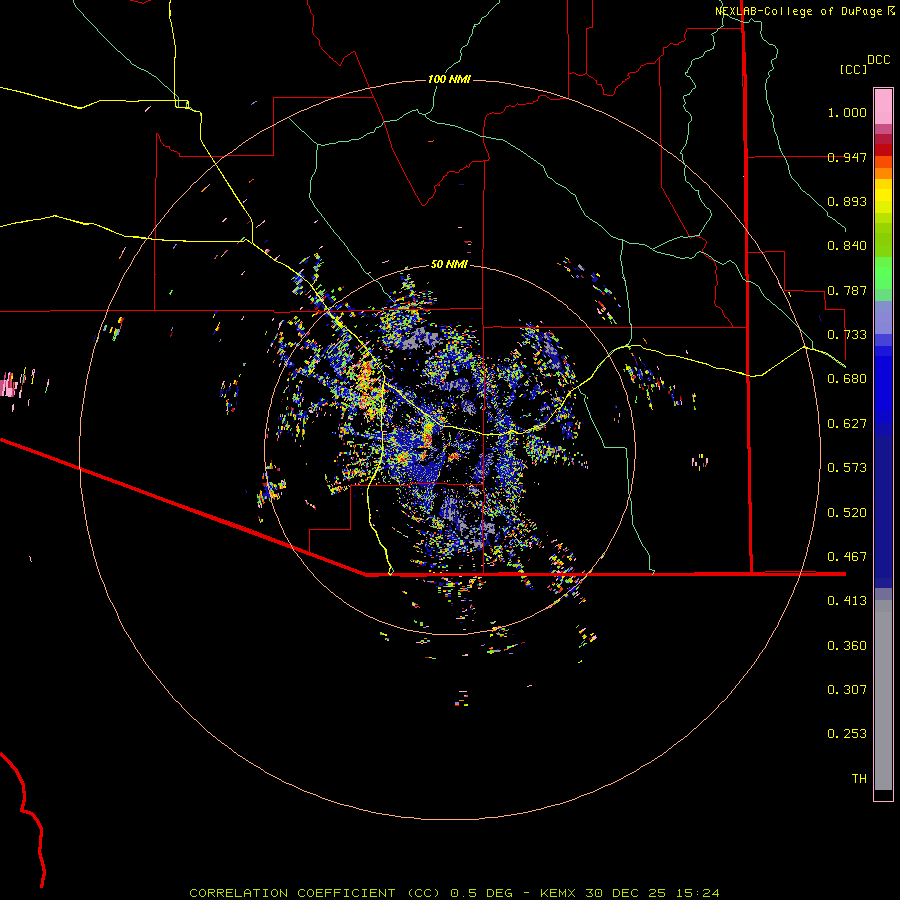Screen dimensions: 900x900
Task: Click the 0.520 scale value
Action: [x=847, y=513]
